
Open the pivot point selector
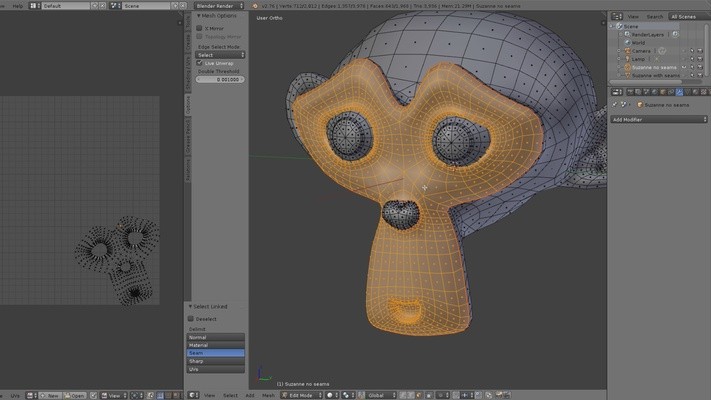[x=348, y=395]
